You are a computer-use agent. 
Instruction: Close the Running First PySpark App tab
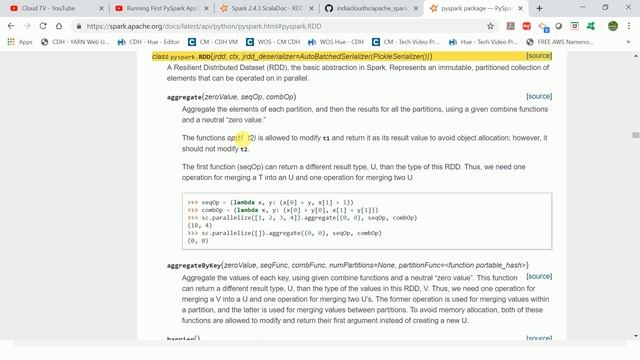click(x=207, y=8)
